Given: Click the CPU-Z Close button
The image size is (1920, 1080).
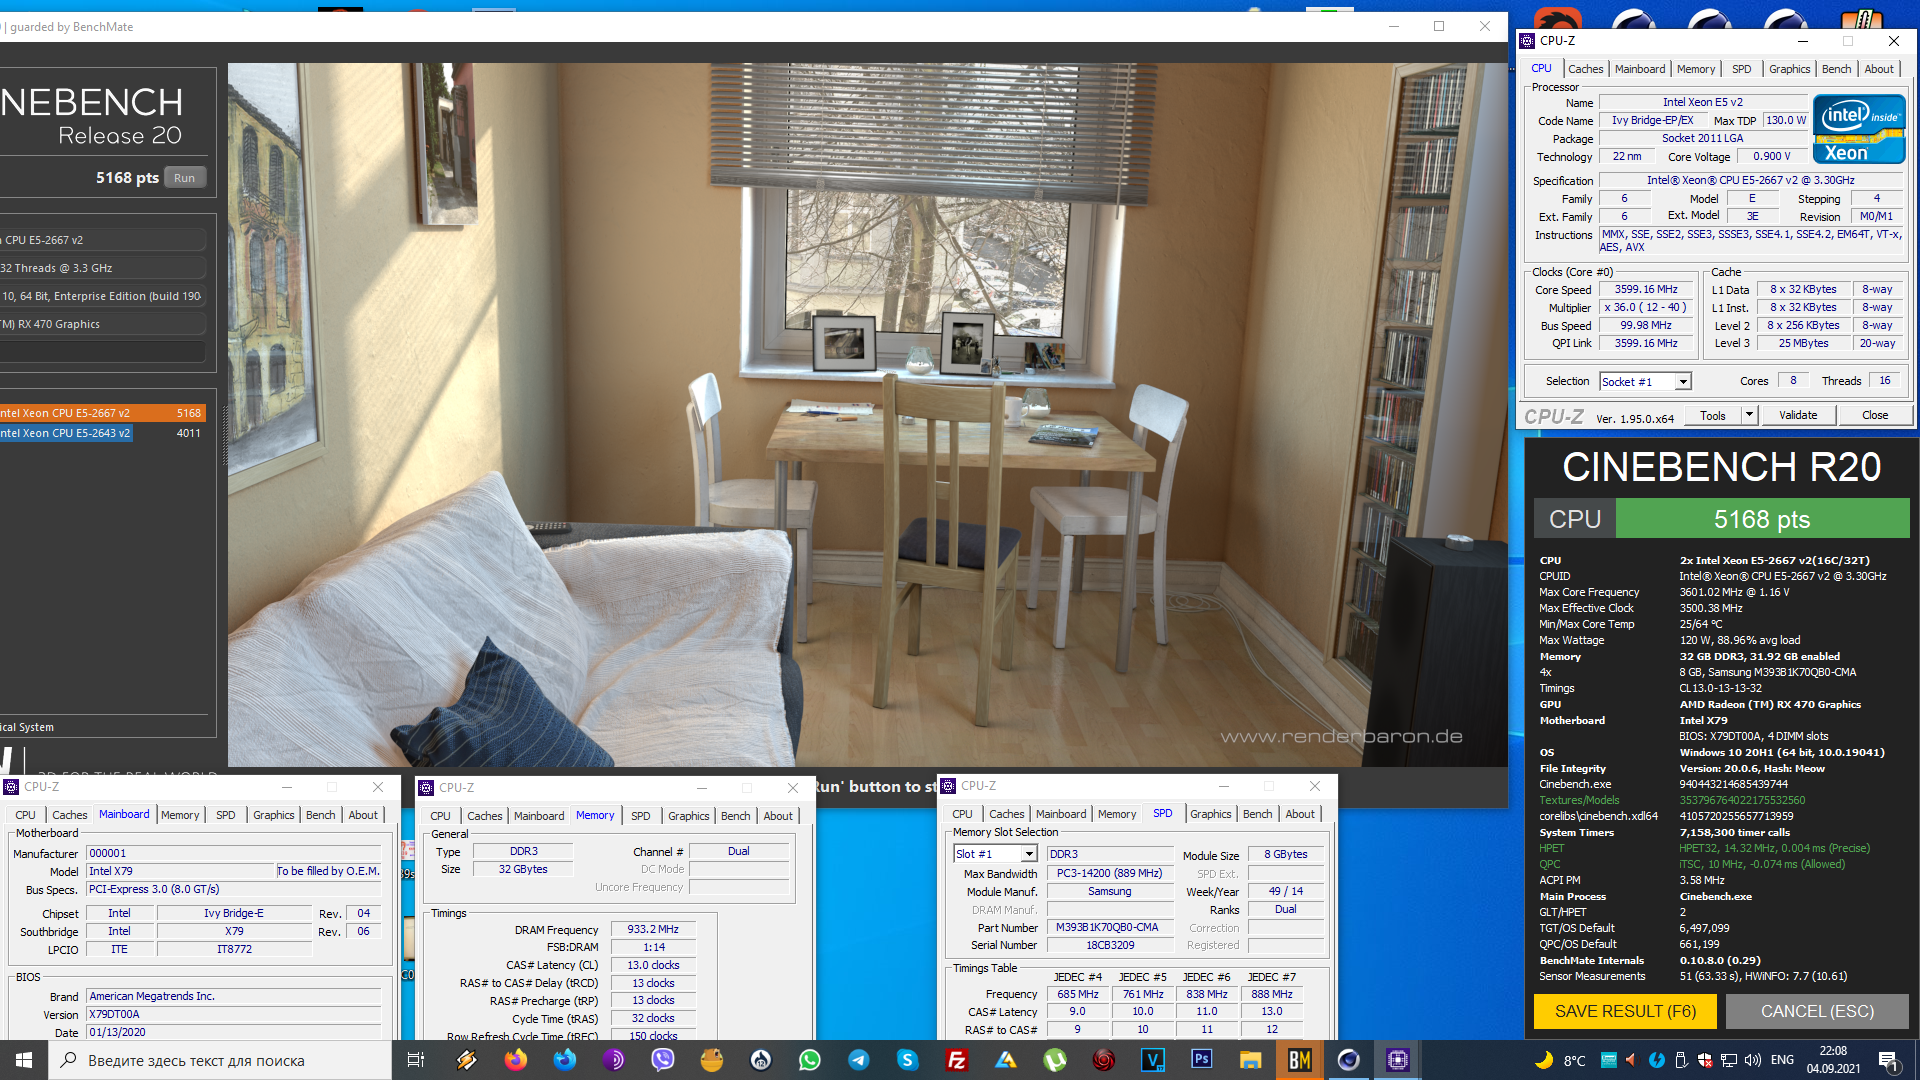Looking at the screenshot, I should point(1875,415).
